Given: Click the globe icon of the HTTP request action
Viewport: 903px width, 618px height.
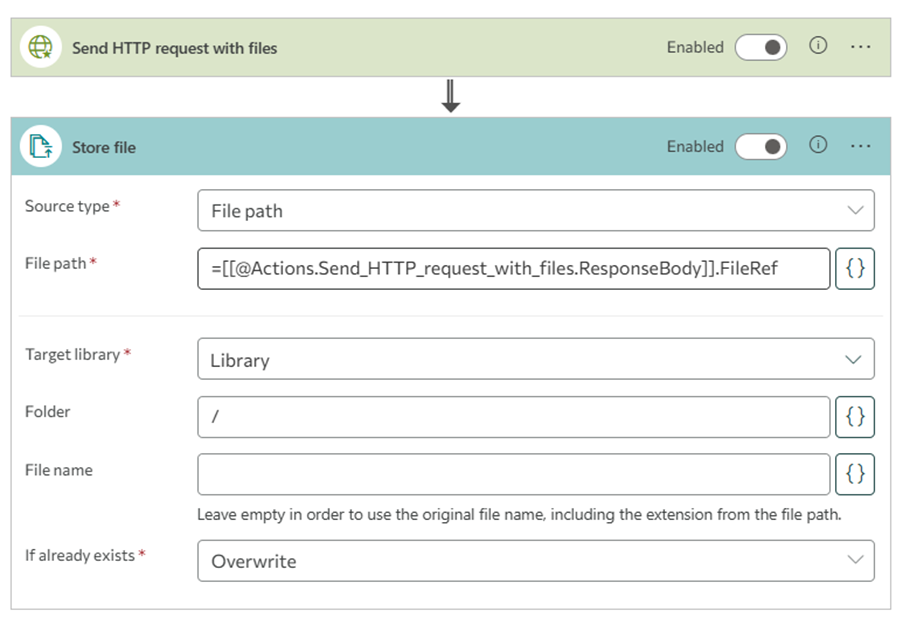Looking at the screenshot, I should click(40, 47).
